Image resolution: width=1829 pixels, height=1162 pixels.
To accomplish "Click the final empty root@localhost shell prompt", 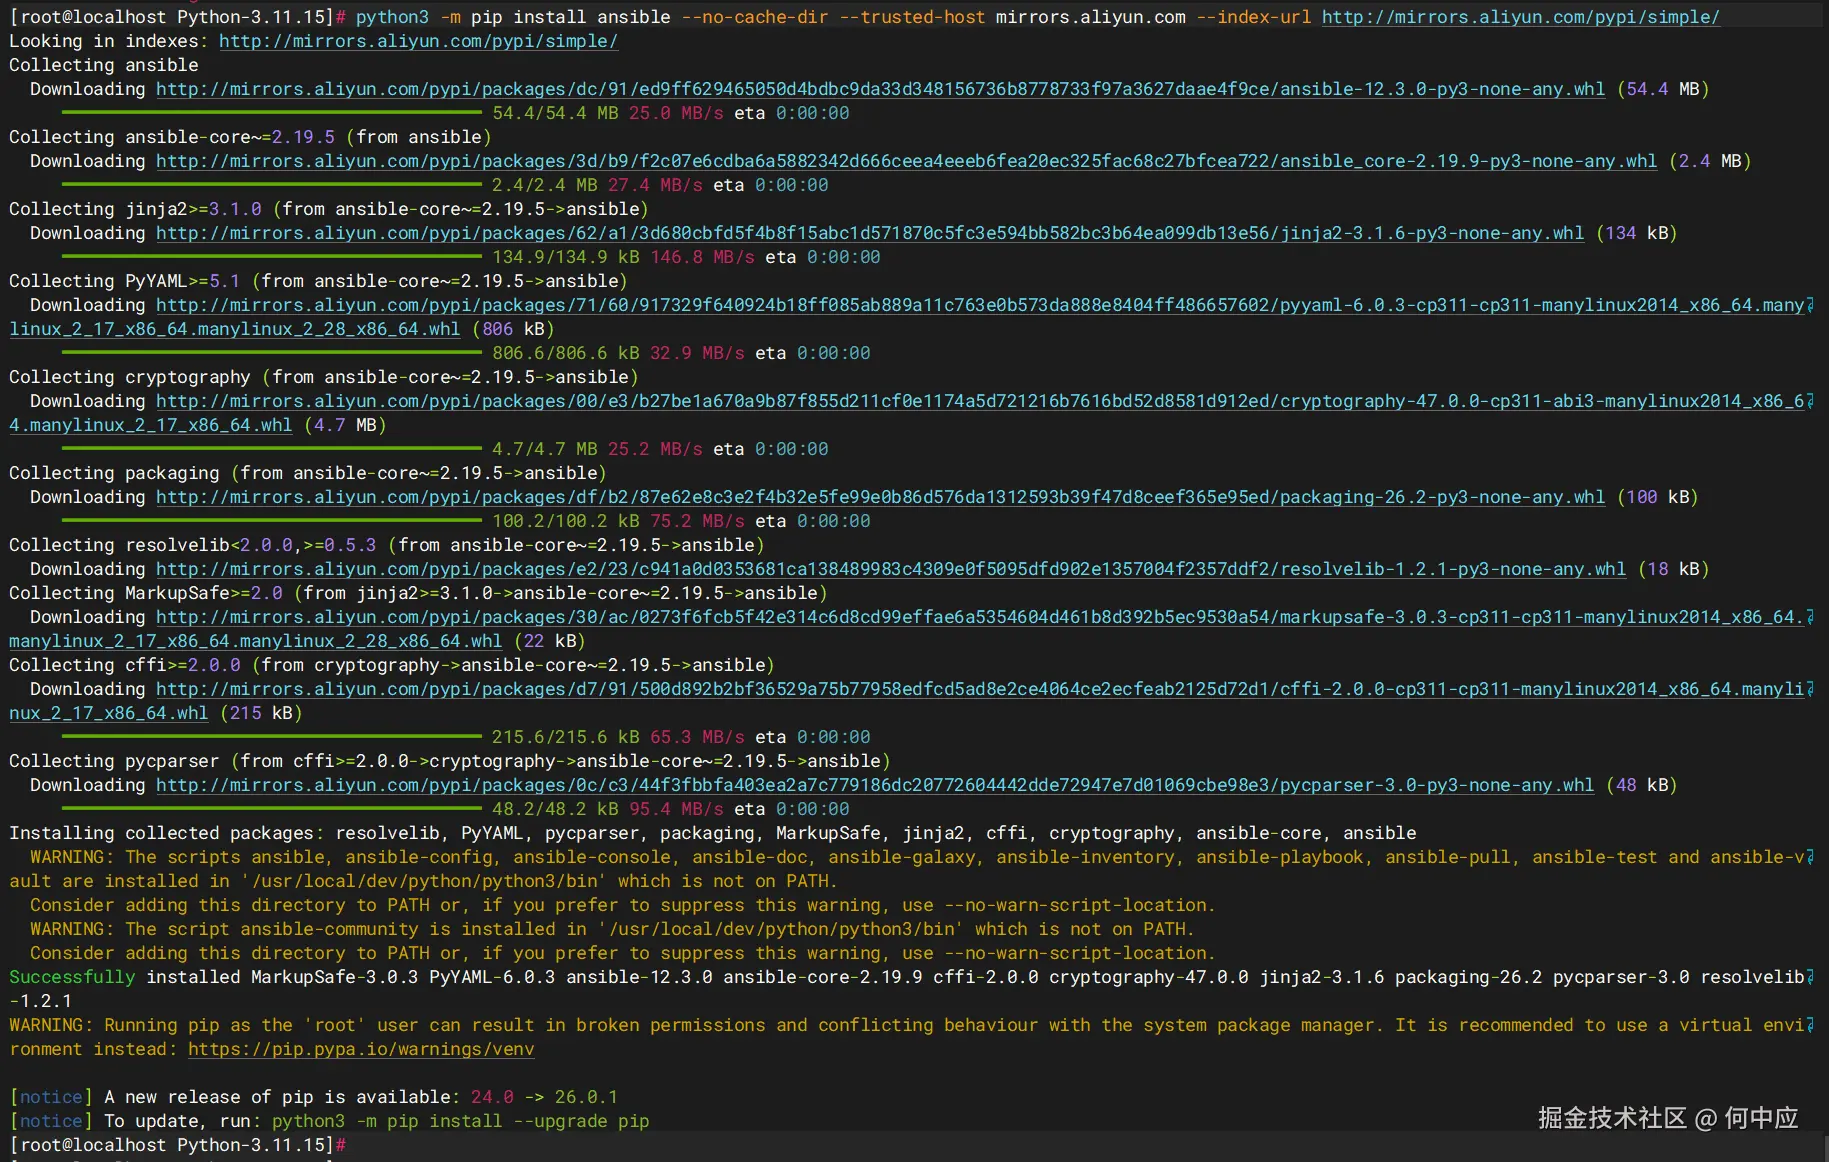I will (x=177, y=1145).
